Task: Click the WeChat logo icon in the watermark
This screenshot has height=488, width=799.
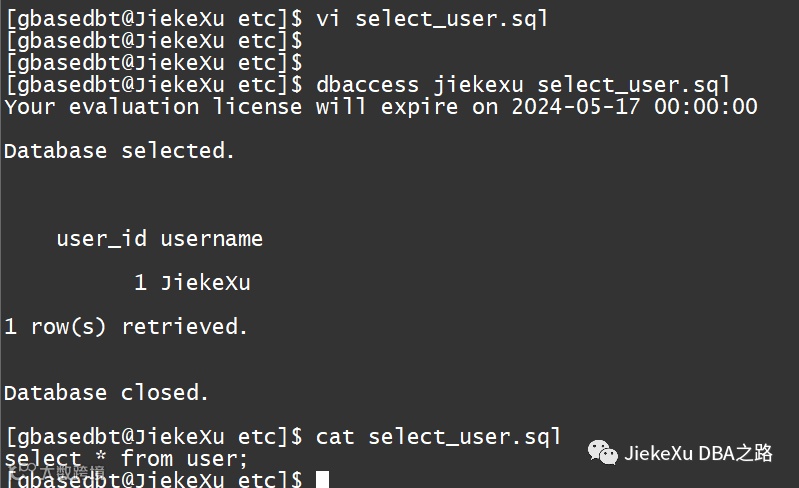Action: click(x=602, y=452)
